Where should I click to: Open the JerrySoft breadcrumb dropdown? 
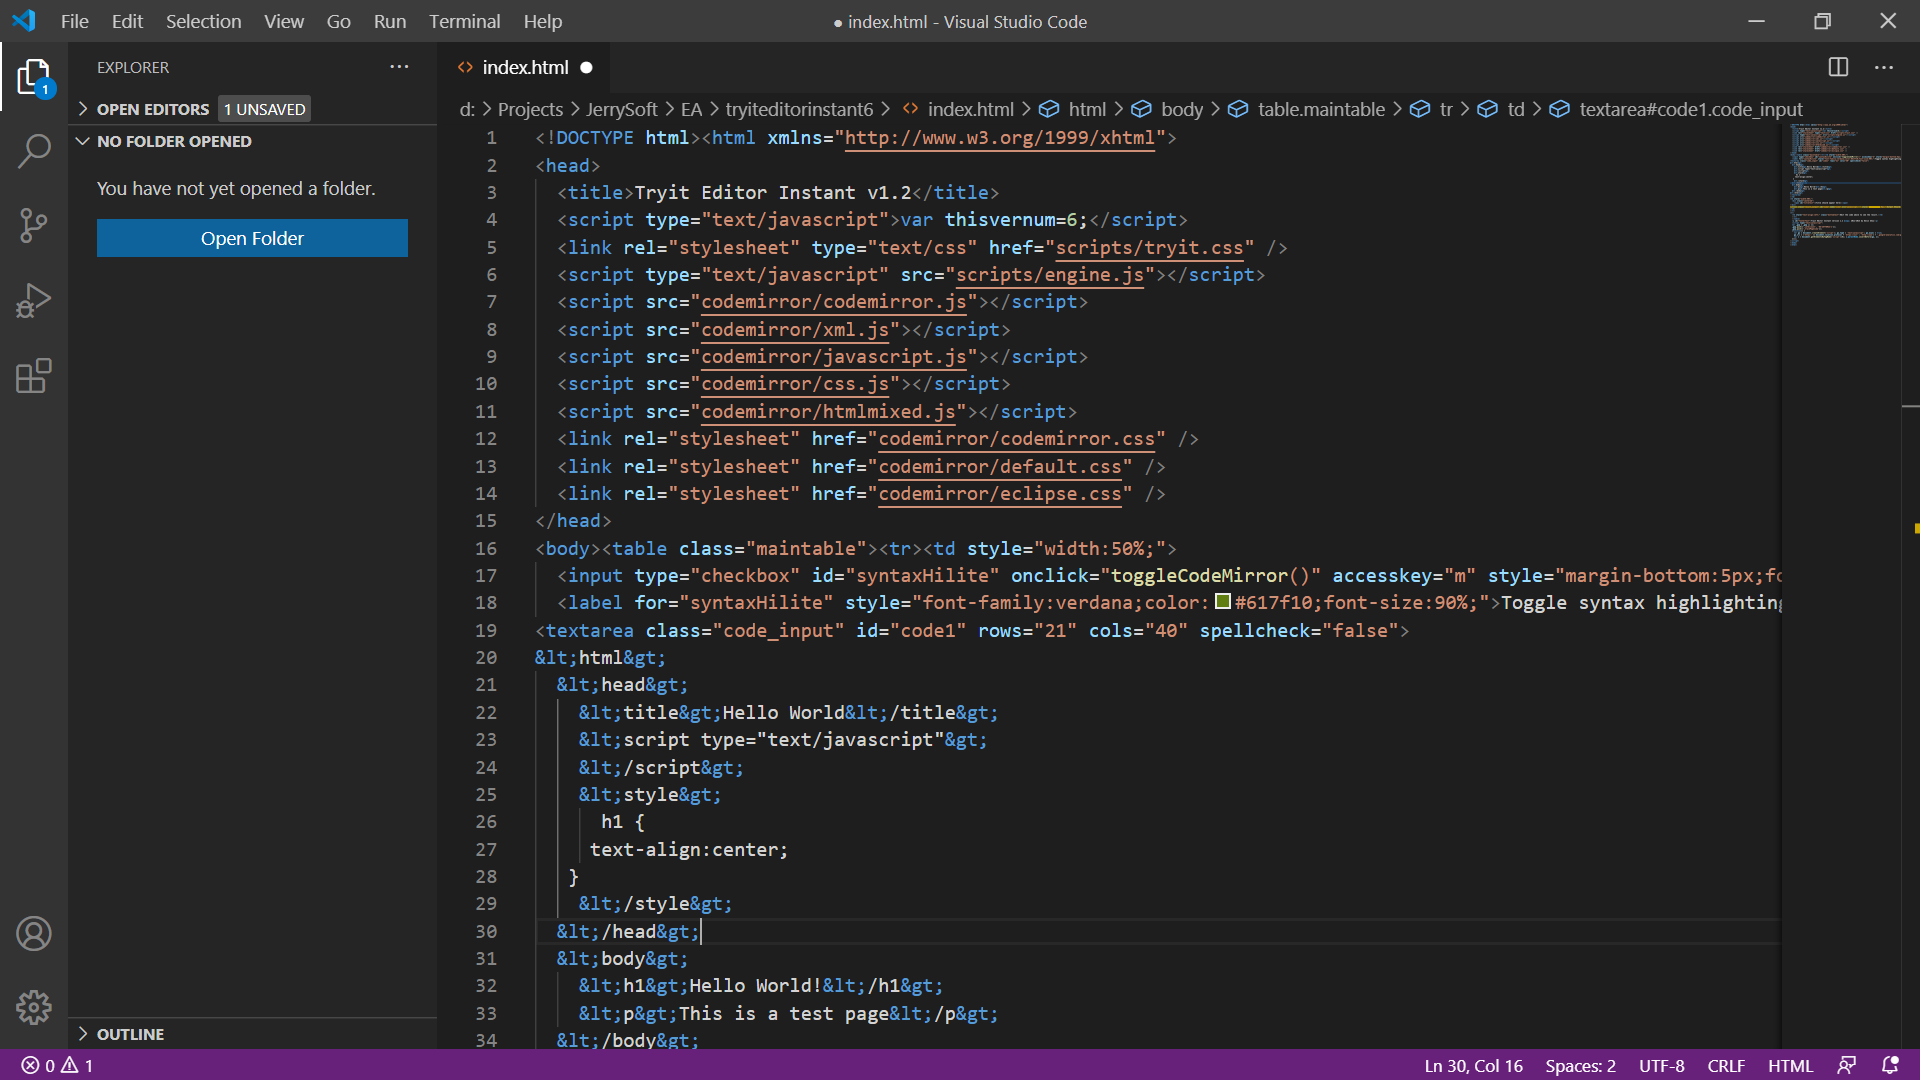621,109
